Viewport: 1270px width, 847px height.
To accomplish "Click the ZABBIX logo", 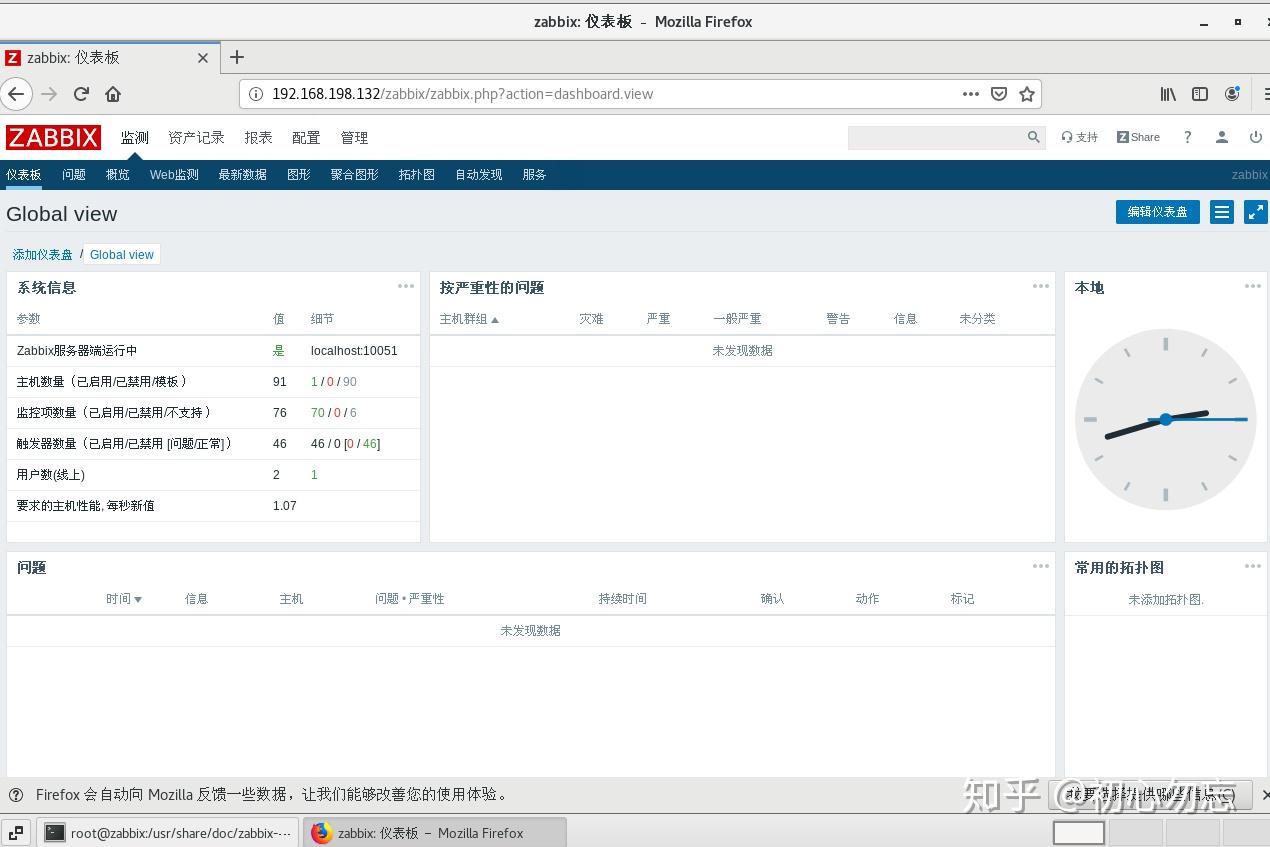I will tap(53, 137).
